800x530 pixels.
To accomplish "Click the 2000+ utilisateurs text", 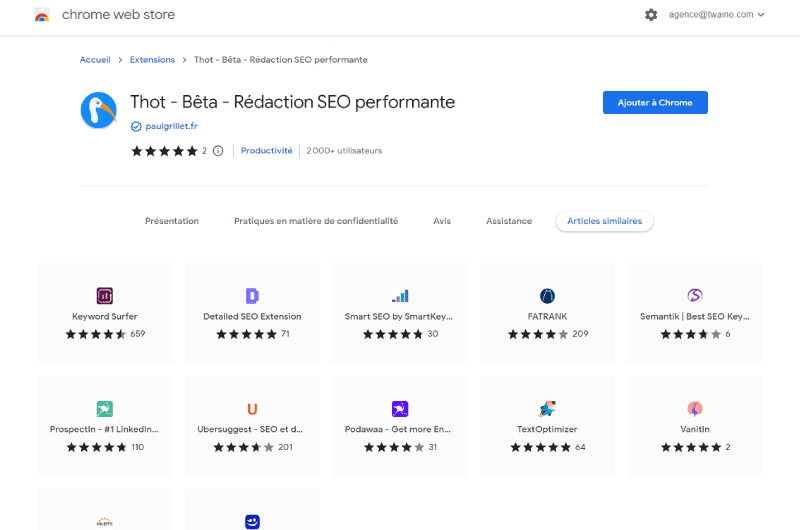I will tap(344, 150).
